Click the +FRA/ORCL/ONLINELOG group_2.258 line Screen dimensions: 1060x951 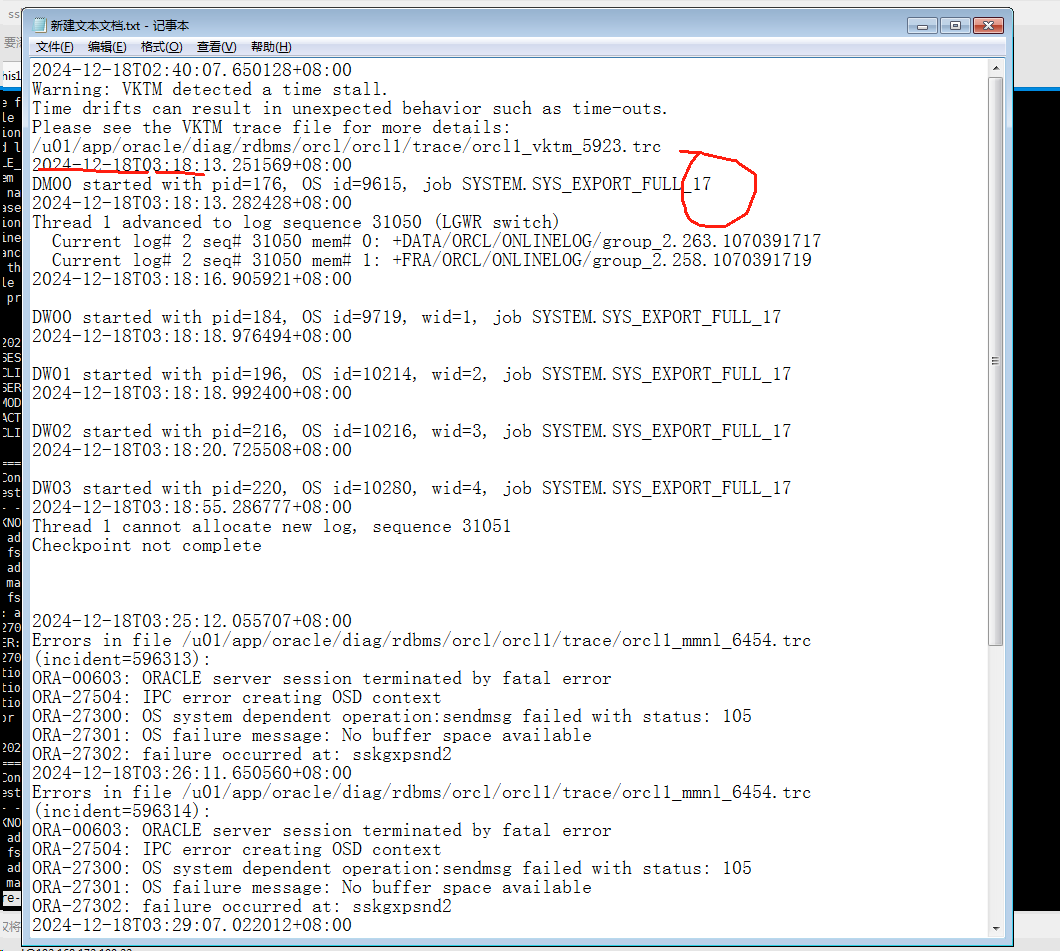pos(431,260)
